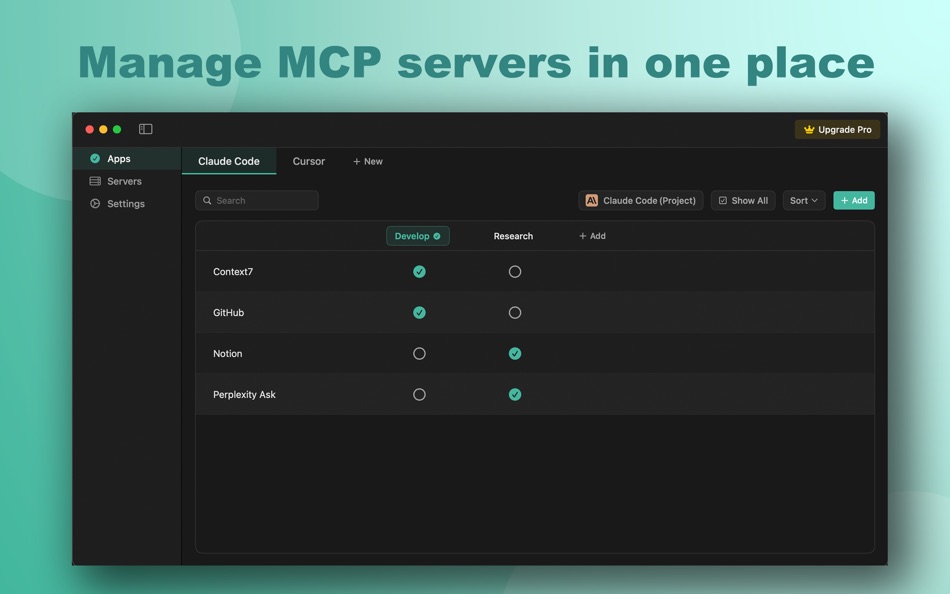Select the Develop profile column
950x594 pixels.
pos(417,236)
